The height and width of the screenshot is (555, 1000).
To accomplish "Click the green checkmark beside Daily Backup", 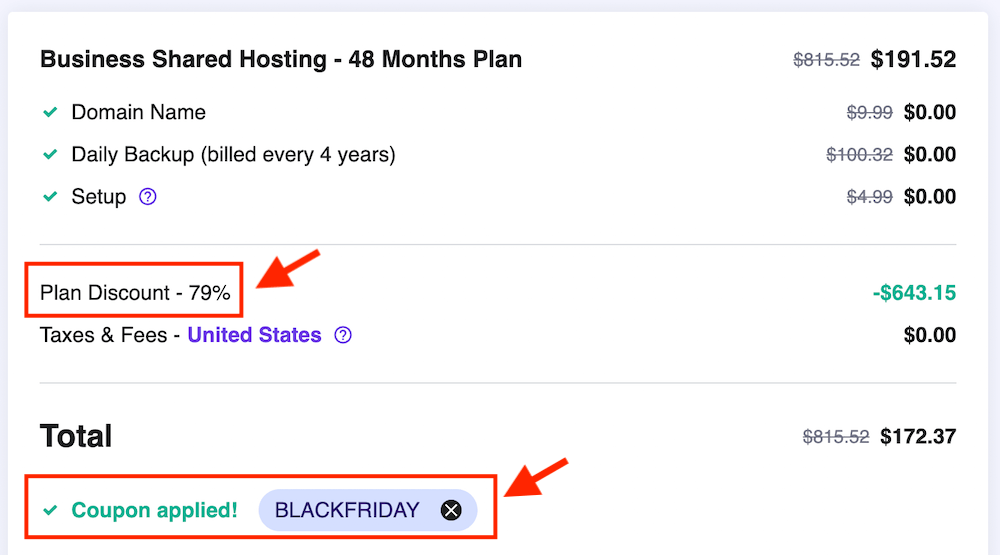I will coord(50,155).
